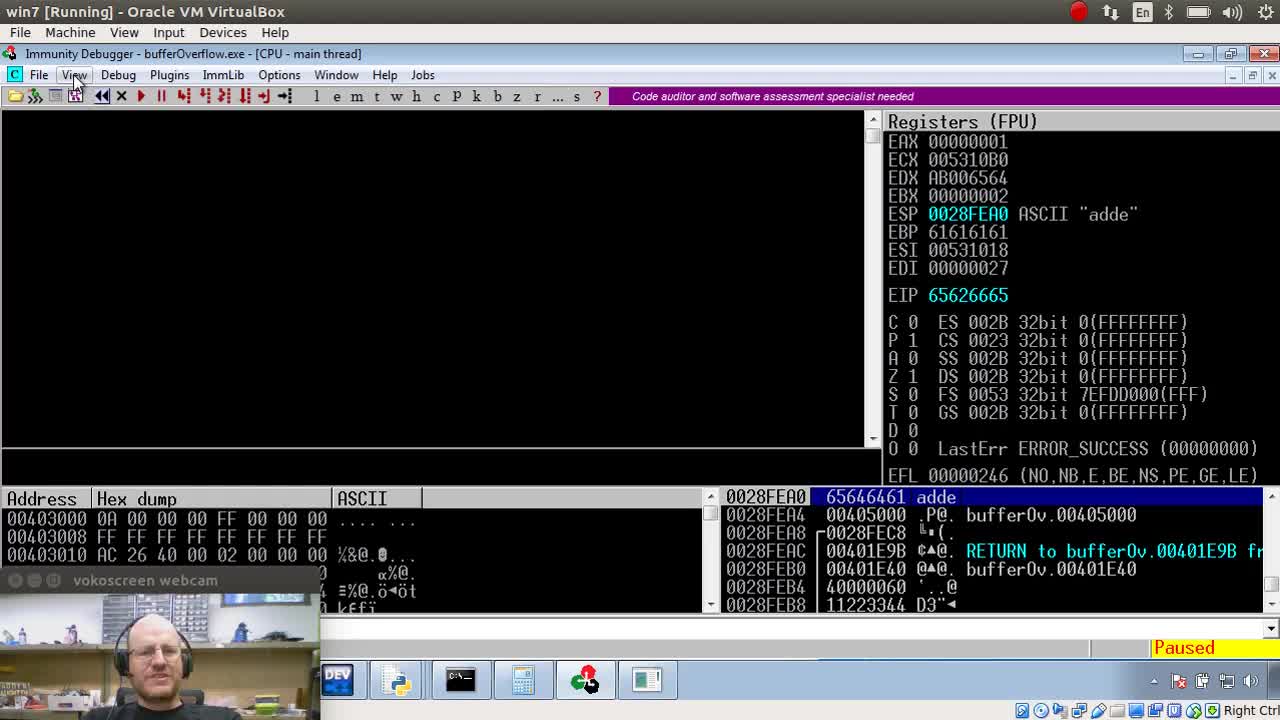Screen dimensions: 1280x720
Task: Open the Call stack with the 'k' icon
Action: [x=476, y=96]
